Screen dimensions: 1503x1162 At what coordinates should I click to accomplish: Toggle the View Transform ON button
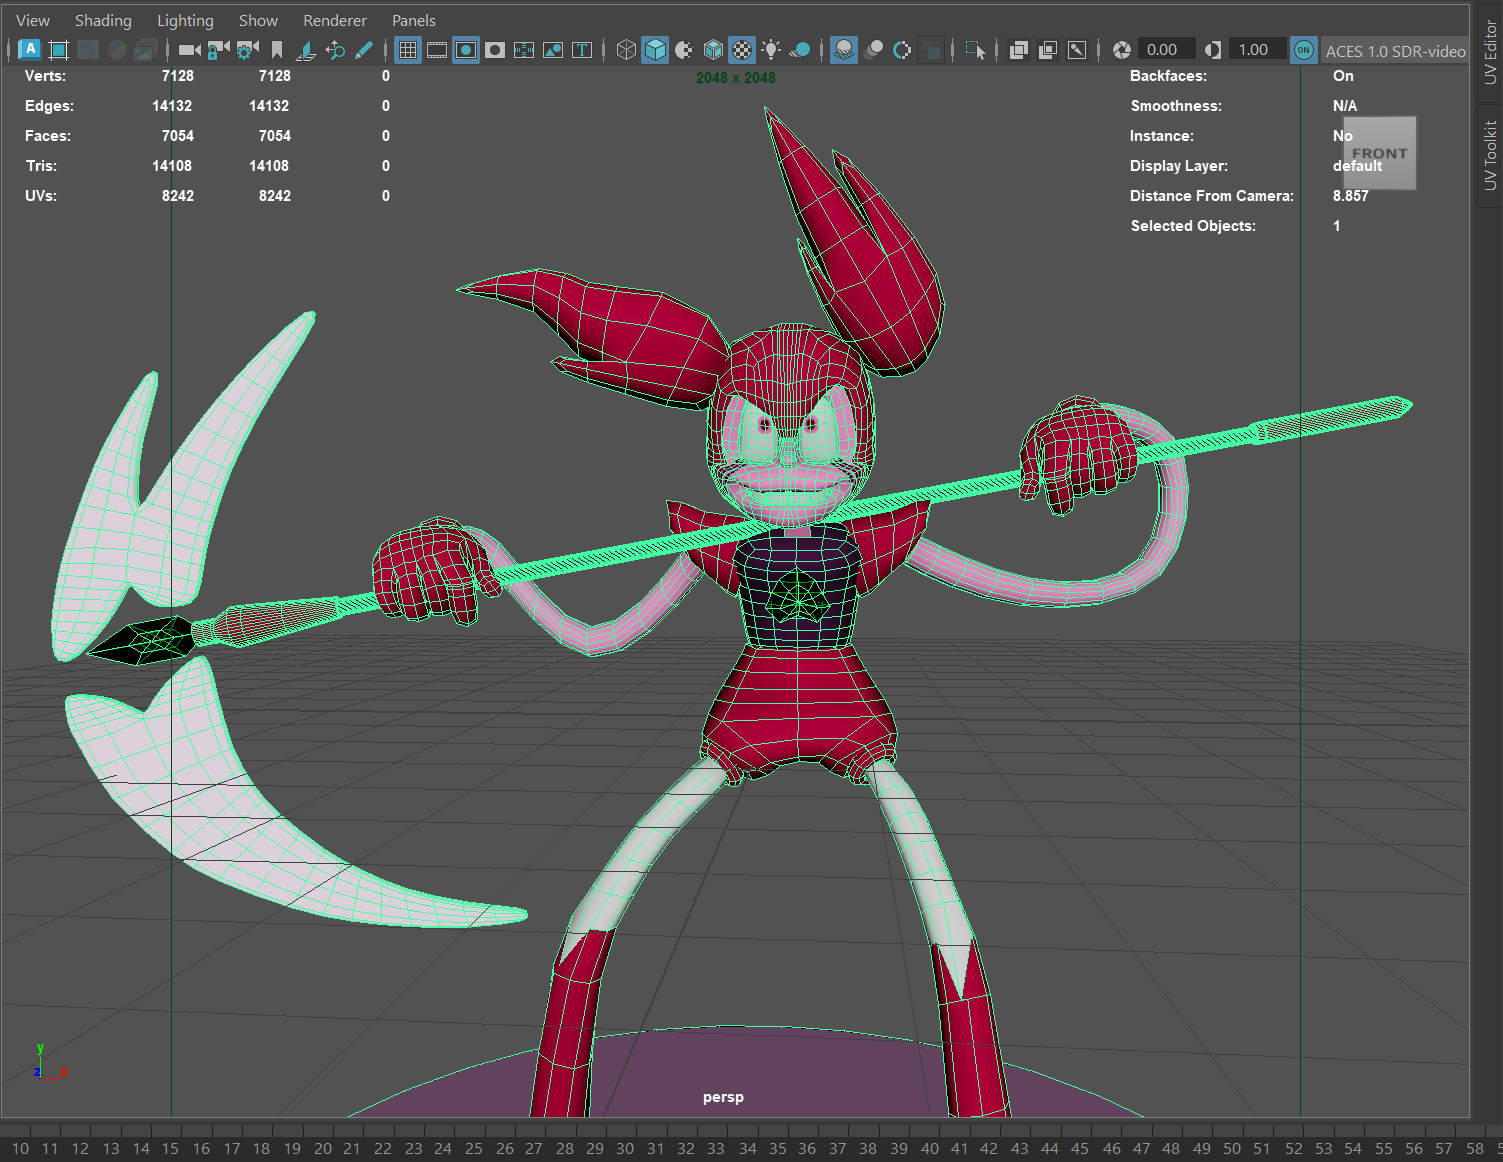[x=1304, y=50]
